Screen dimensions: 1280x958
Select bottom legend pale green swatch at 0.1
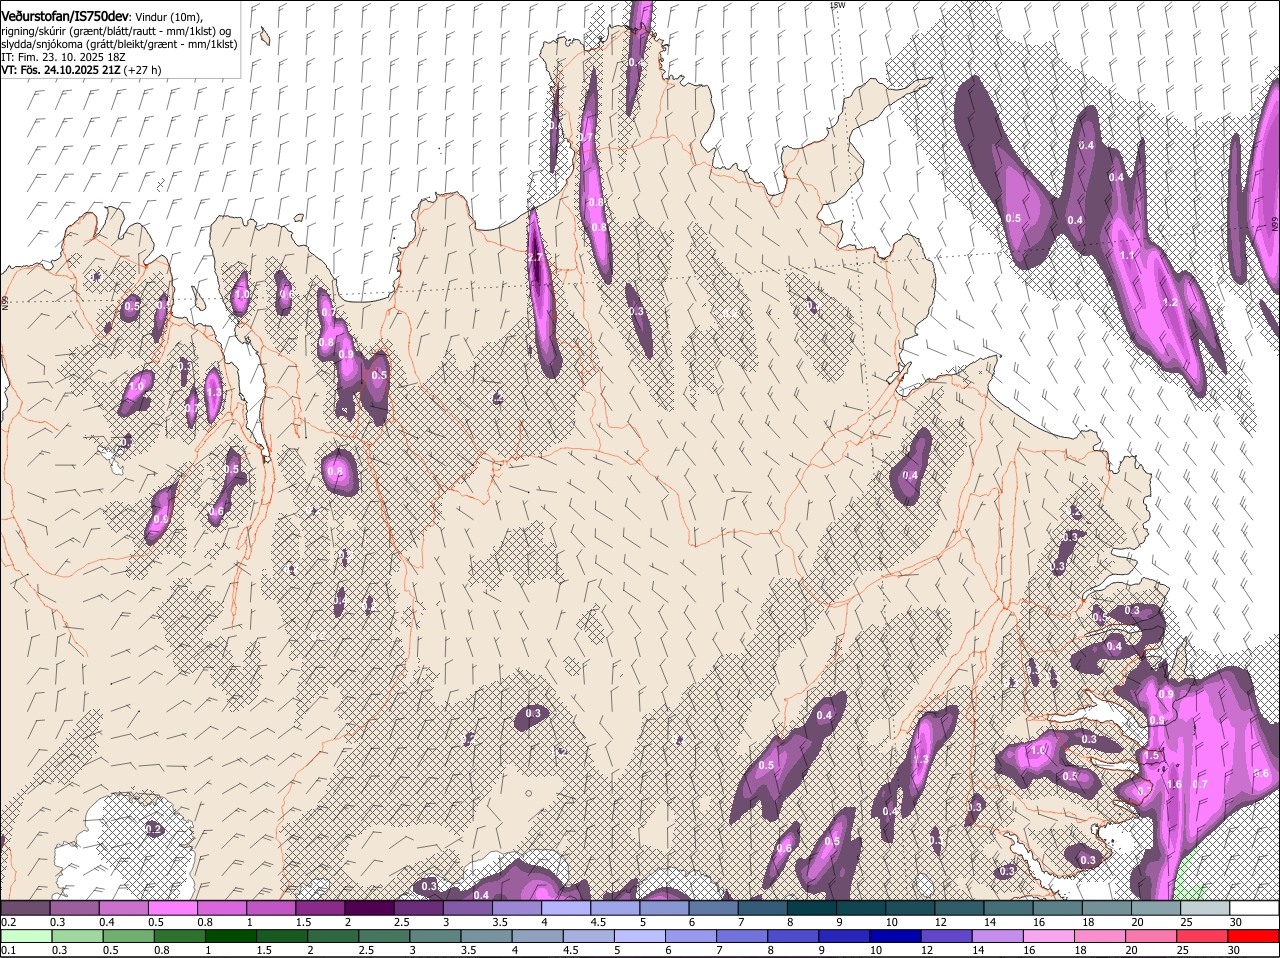click(x=25, y=936)
